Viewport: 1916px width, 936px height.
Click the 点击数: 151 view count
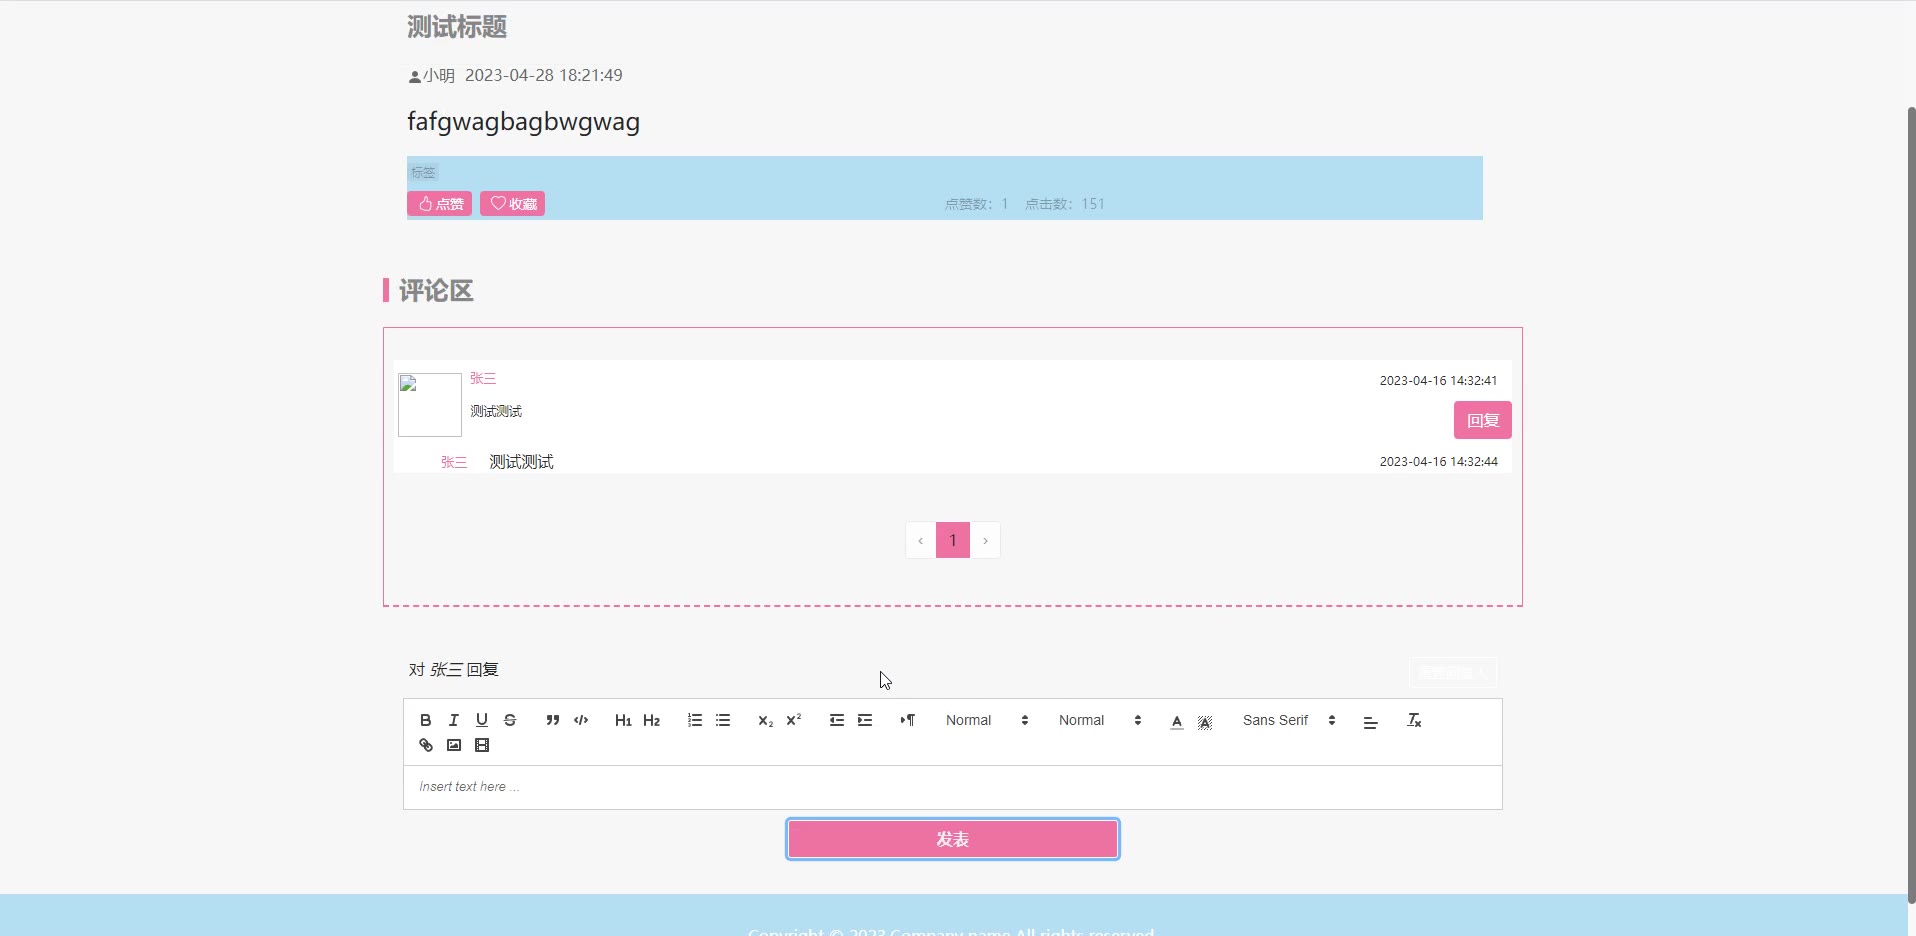point(1065,204)
